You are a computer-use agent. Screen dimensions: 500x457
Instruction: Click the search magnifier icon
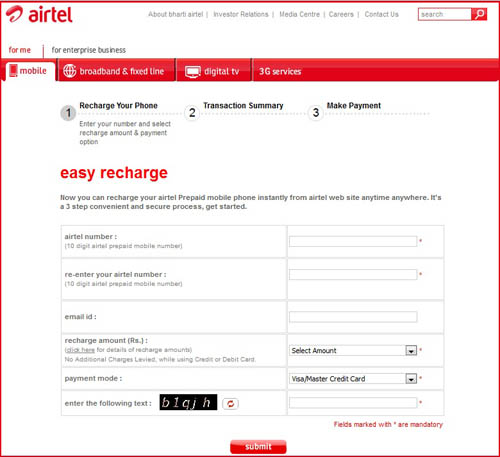point(479,14)
